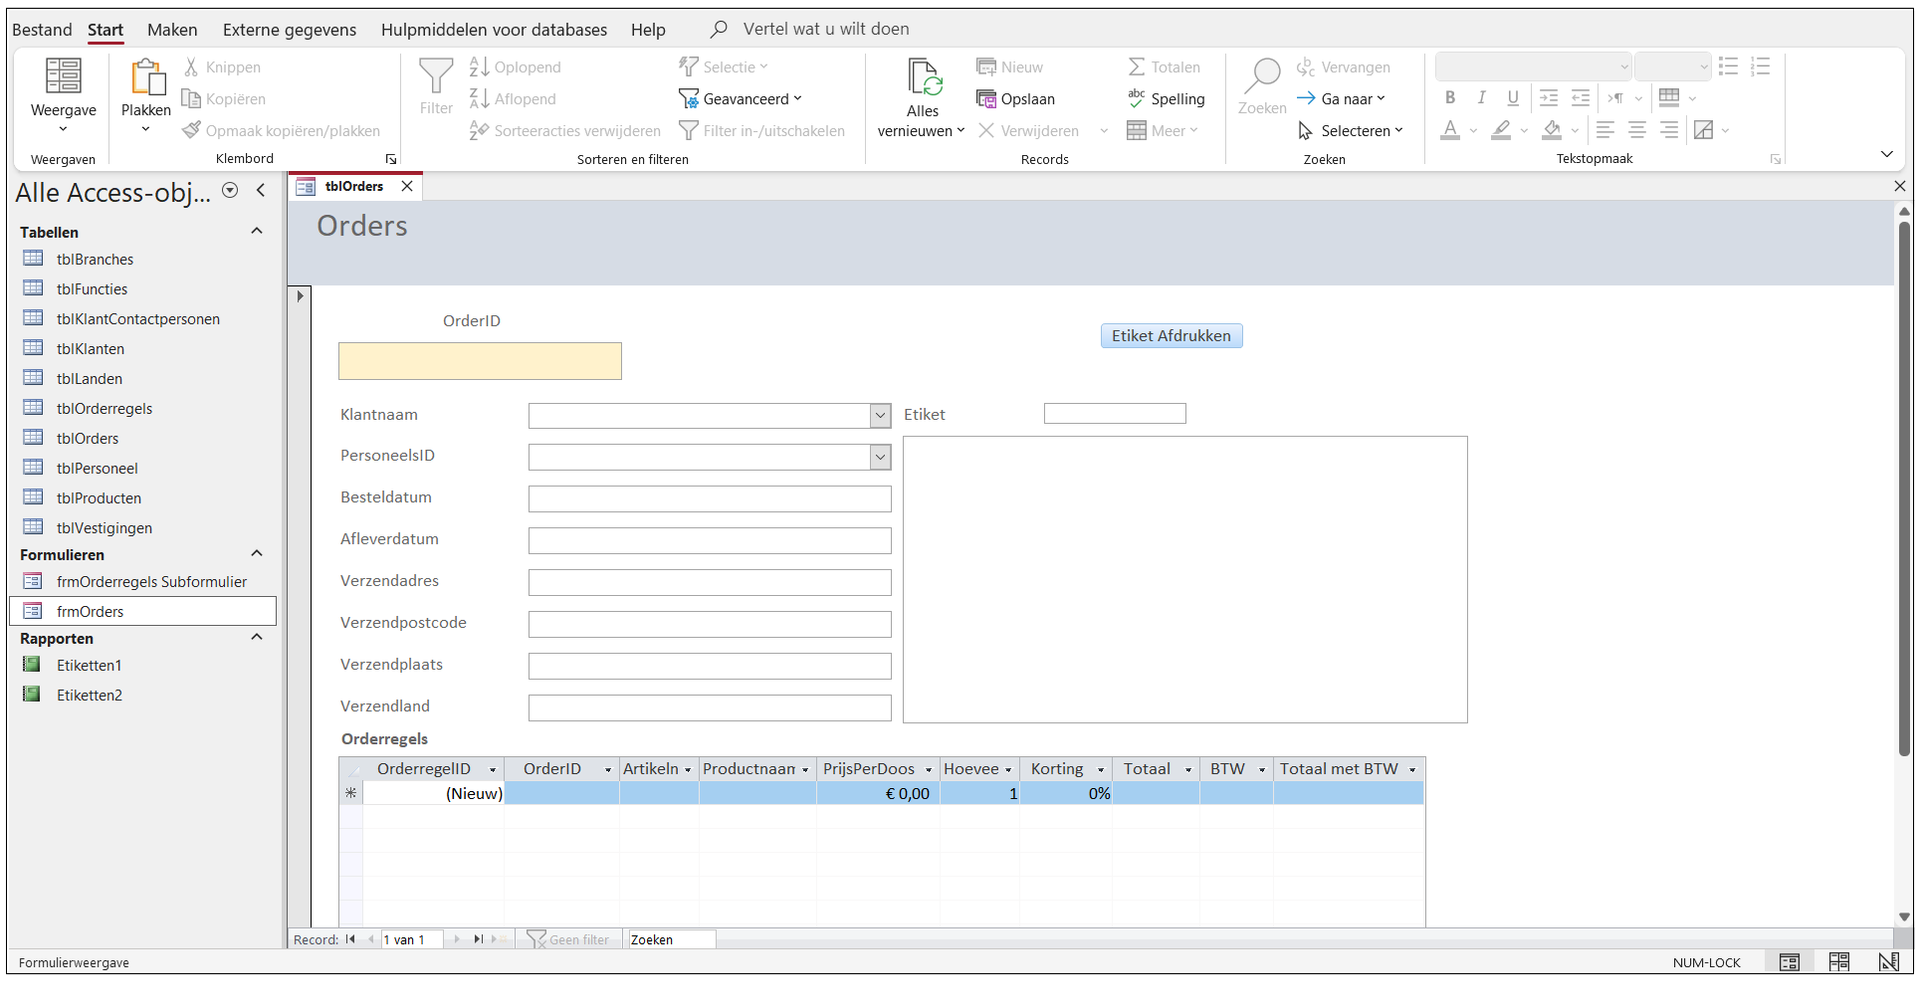The image size is (1920, 982).
Task: Click the Etiket Afdrukken button
Action: tap(1171, 336)
